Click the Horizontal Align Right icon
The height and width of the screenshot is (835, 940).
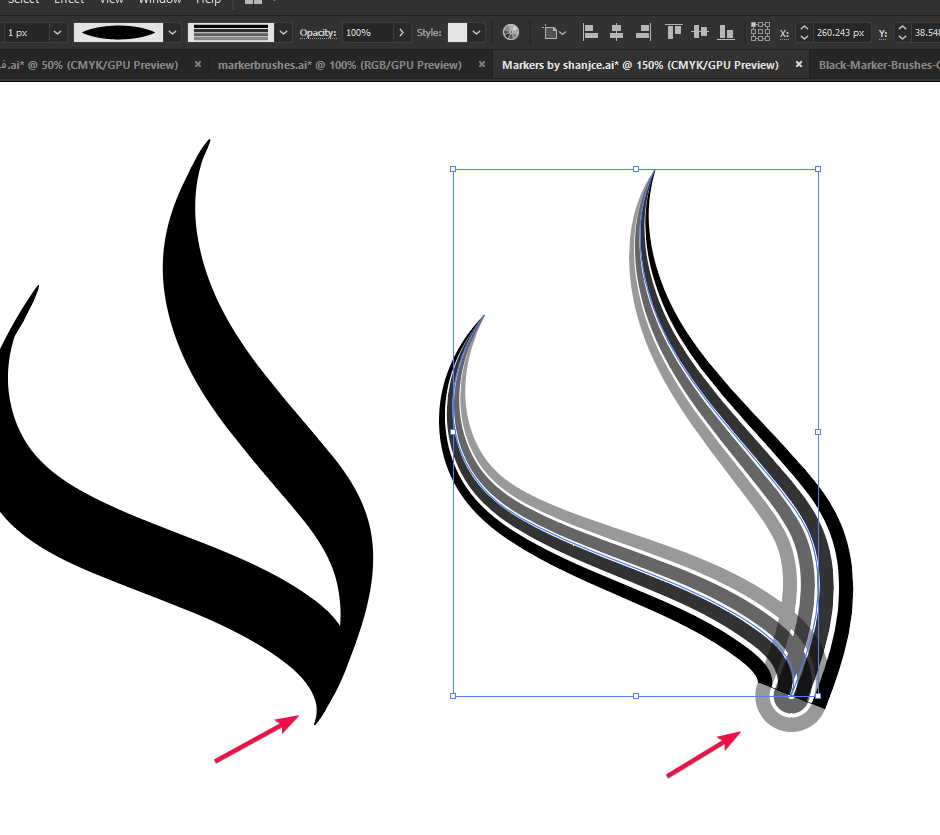(x=644, y=32)
